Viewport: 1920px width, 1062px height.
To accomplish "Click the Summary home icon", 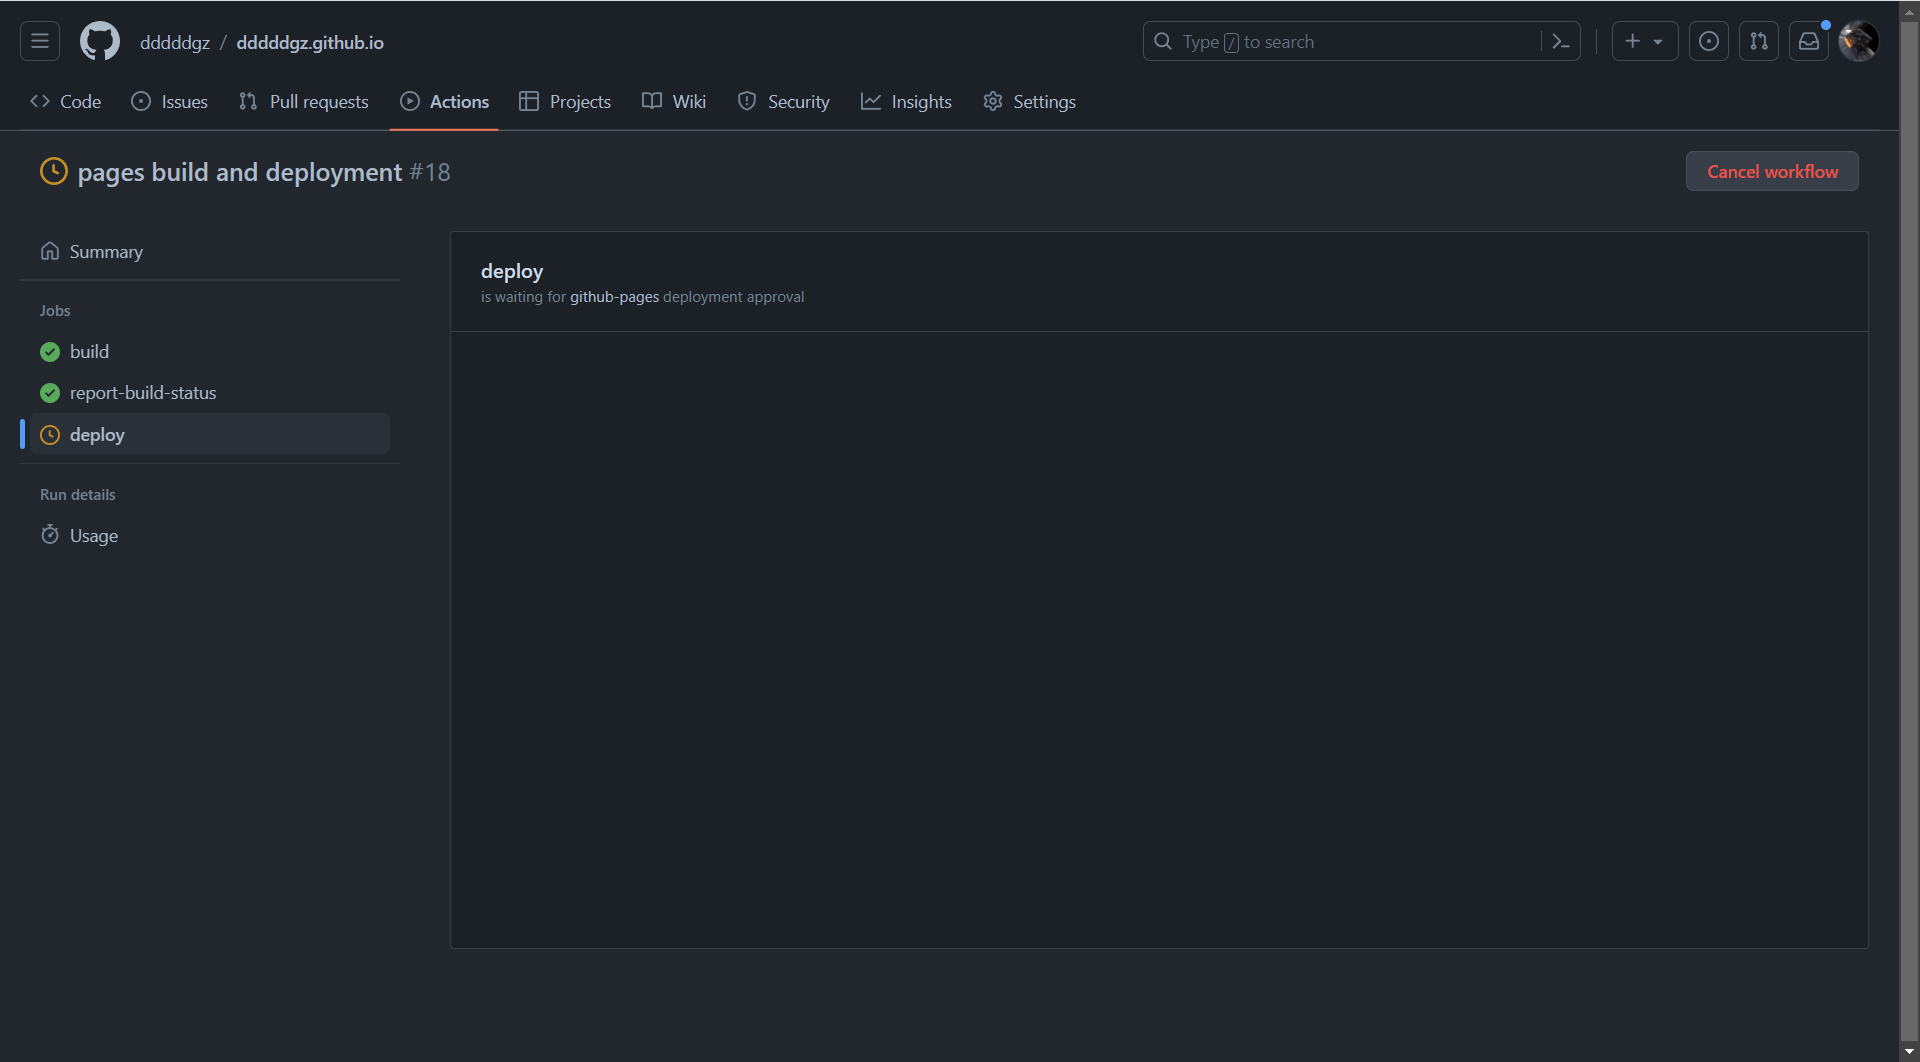I will coord(50,251).
